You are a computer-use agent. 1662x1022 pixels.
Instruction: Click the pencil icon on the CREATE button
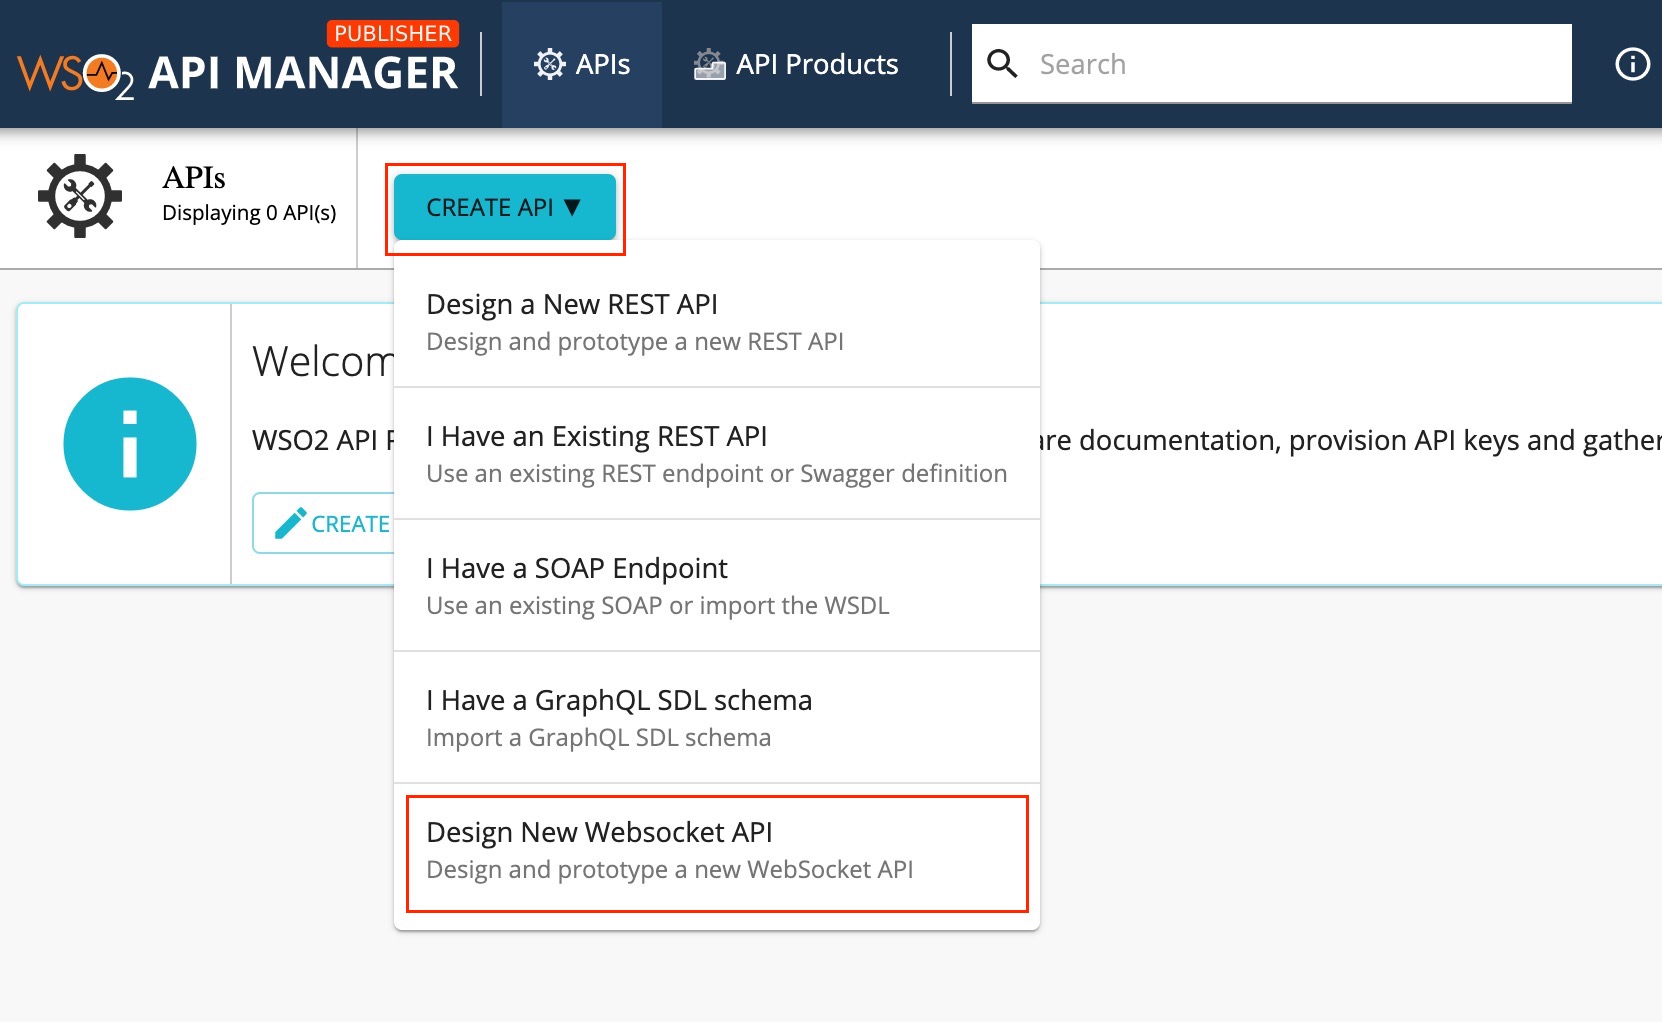(x=290, y=521)
